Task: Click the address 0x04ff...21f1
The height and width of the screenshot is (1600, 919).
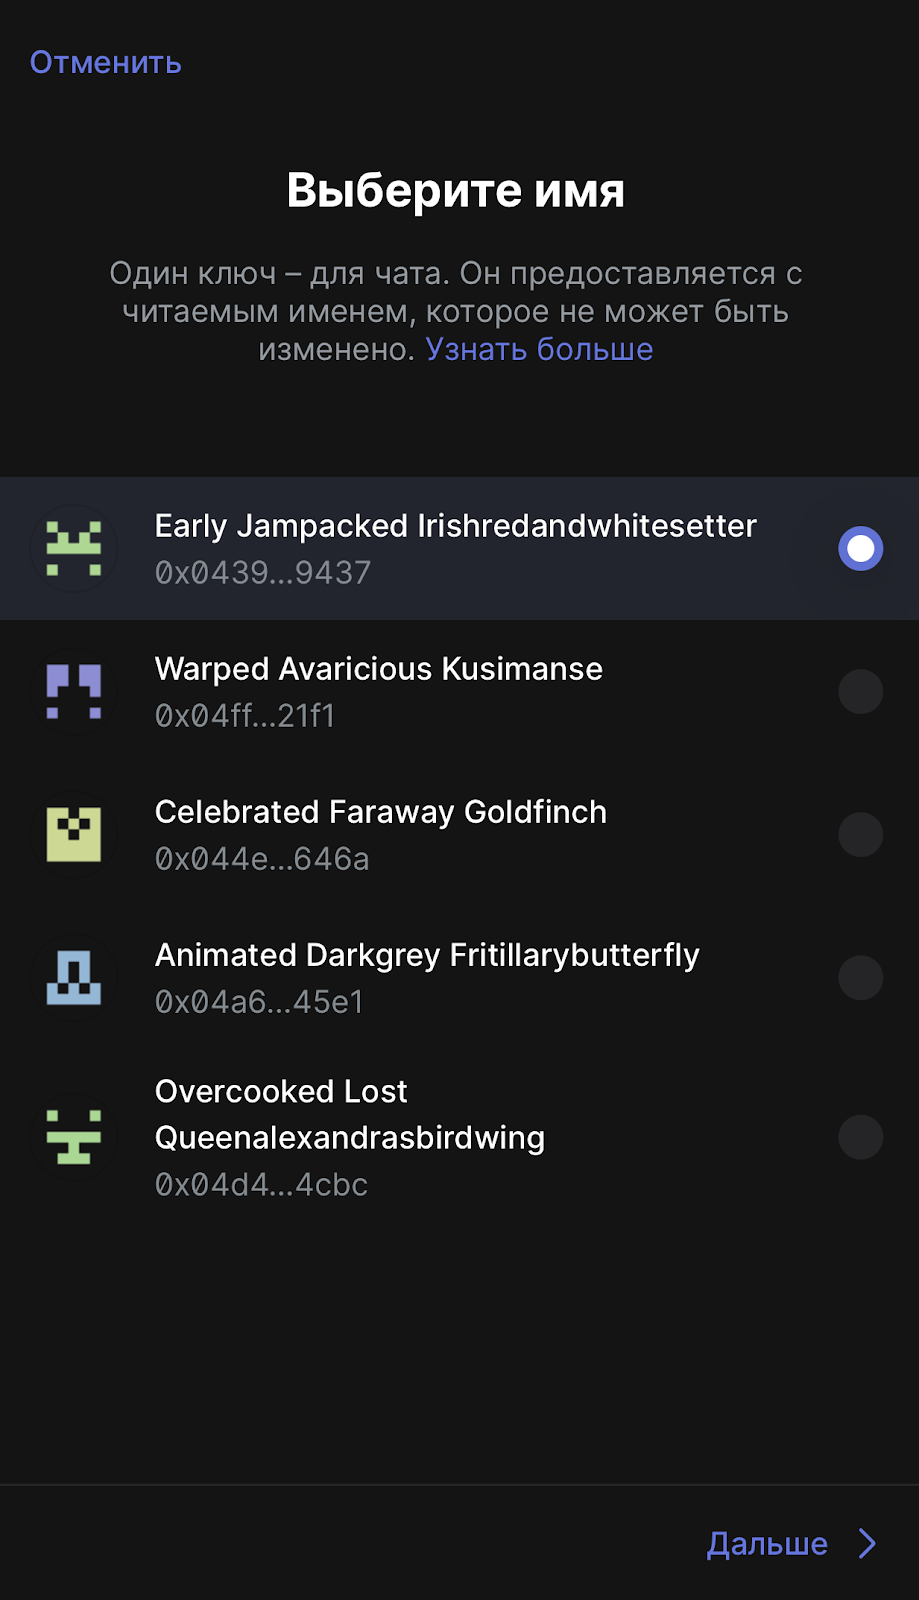Action: 245,716
